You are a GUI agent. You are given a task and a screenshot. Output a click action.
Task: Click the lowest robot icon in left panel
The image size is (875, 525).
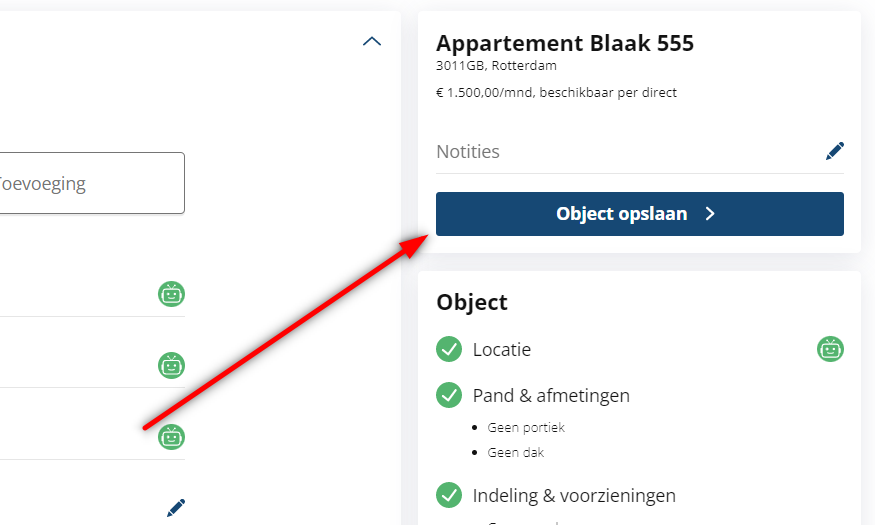point(171,437)
